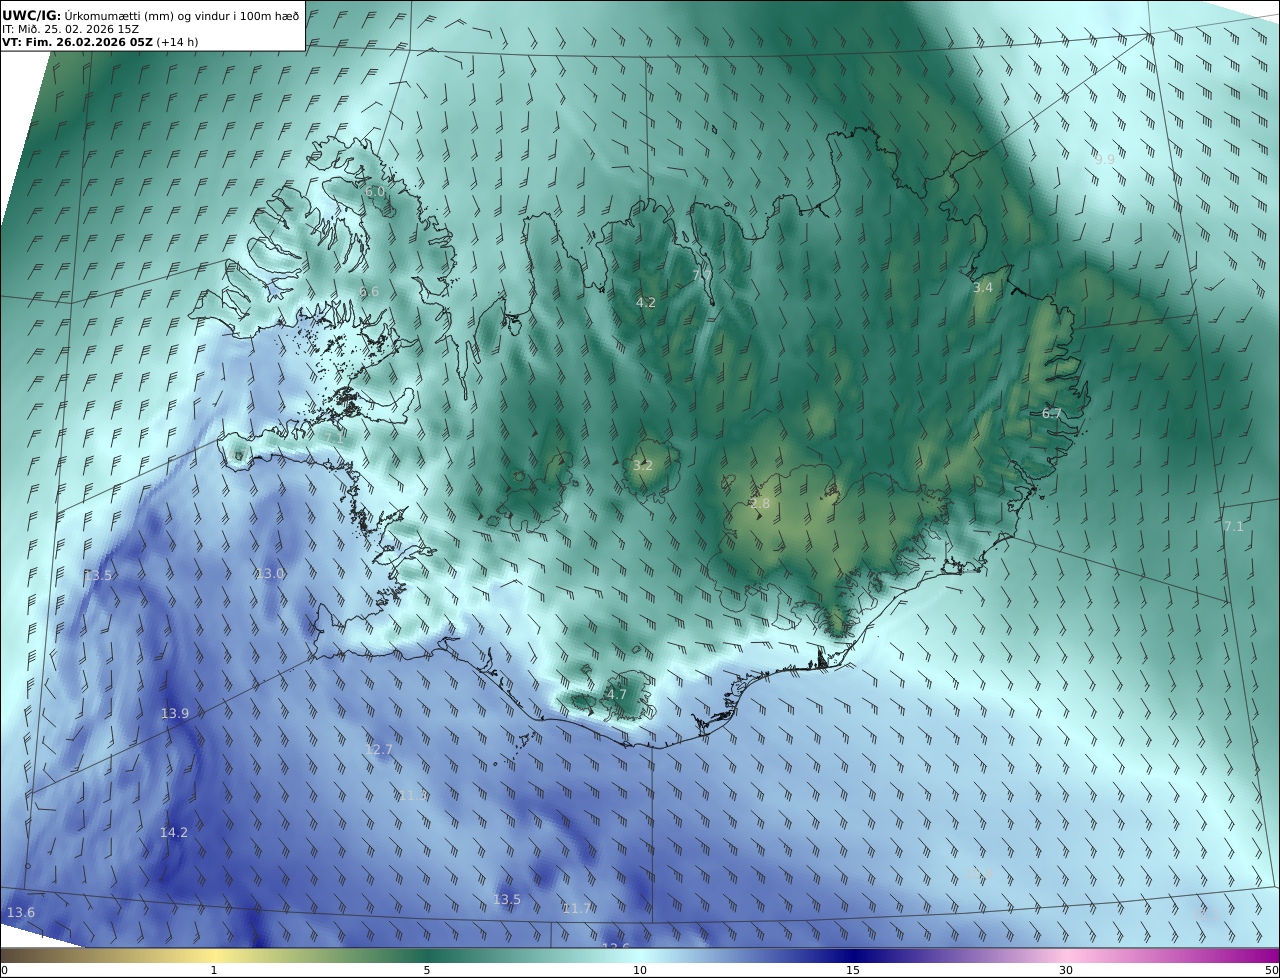Click the 7.1 label on the Snæfellsnes peninsula
This screenshot has height=978, width=1280.
(334, 436)
